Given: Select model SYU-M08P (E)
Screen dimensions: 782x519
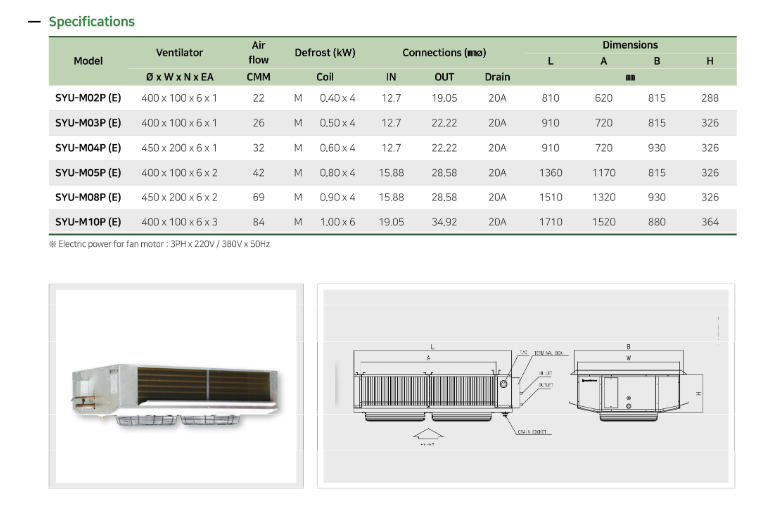Looking at the screenshot, I should (x=88, y=197).
